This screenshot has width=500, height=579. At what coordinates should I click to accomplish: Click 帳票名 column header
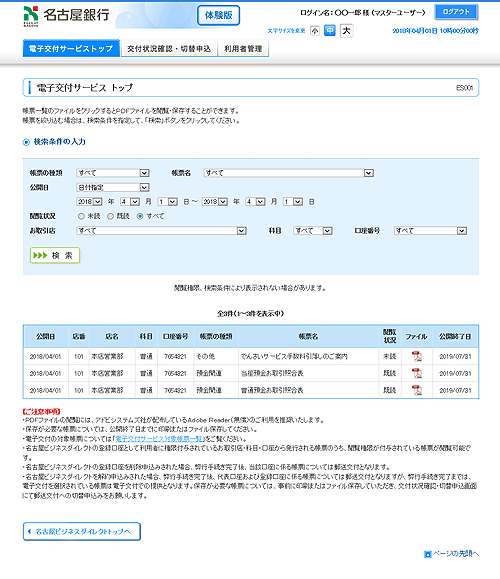tap(309, 336)
